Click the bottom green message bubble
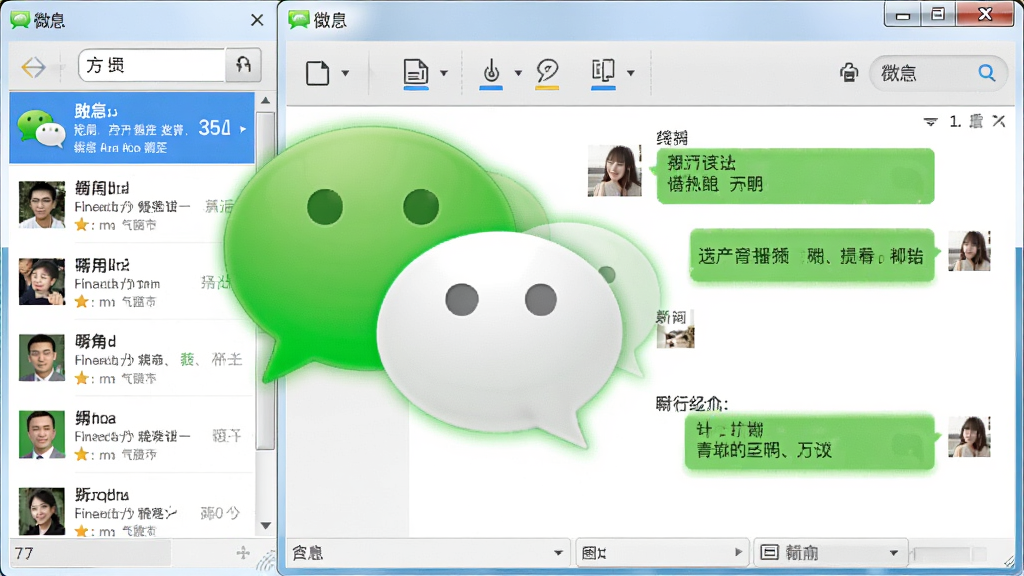Viewport: 1024px width, 576px height. [810, 442]
